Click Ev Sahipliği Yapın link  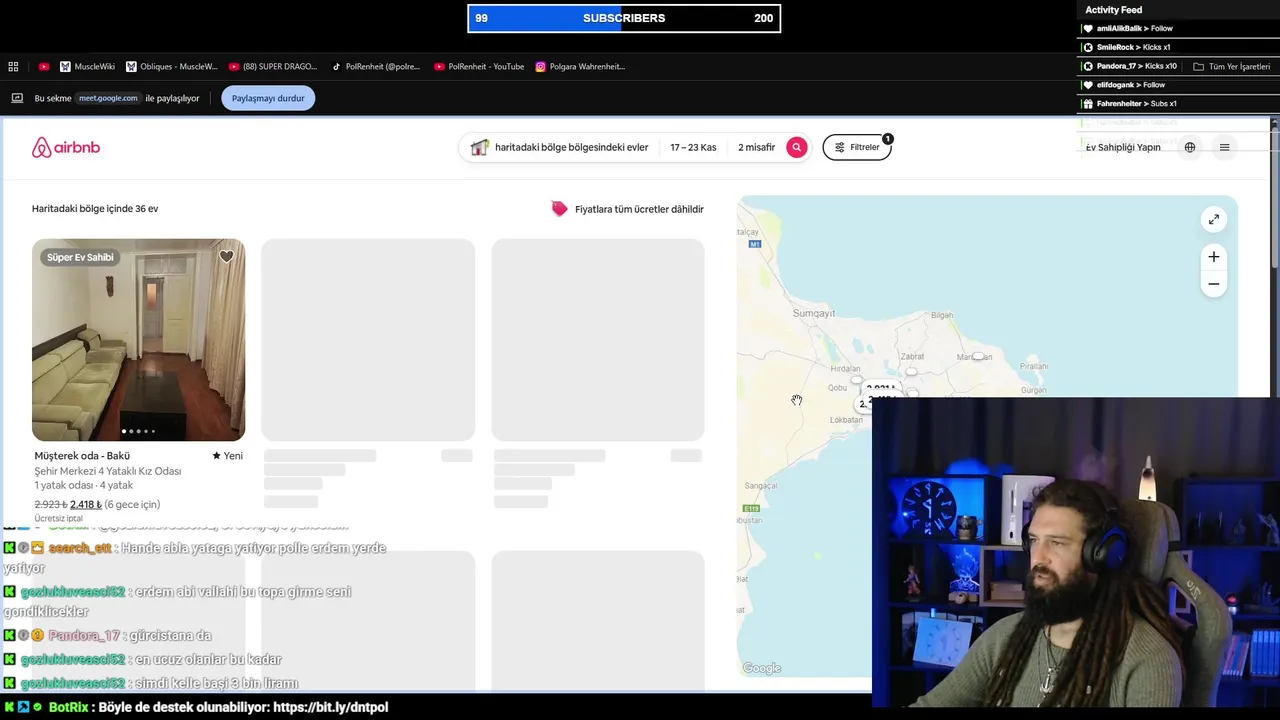tap(1123, 147)
